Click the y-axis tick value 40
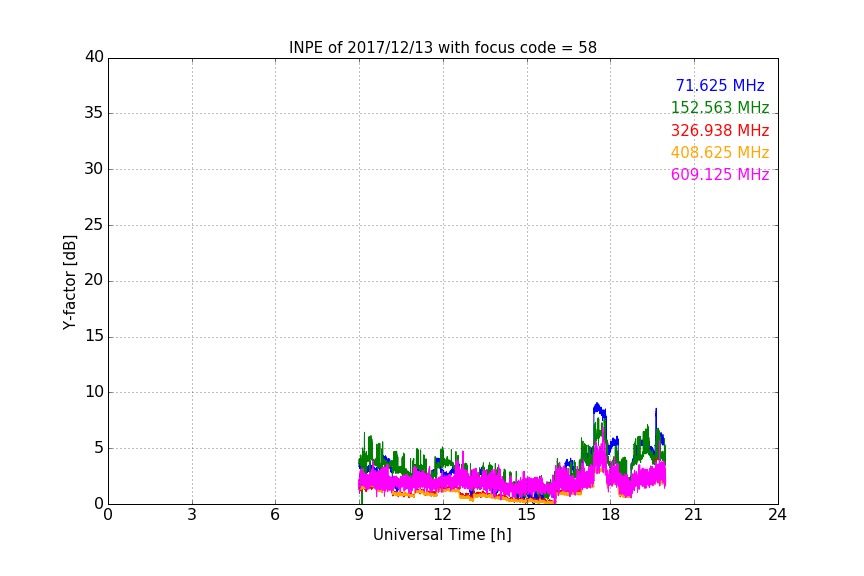 pos(94,57)
